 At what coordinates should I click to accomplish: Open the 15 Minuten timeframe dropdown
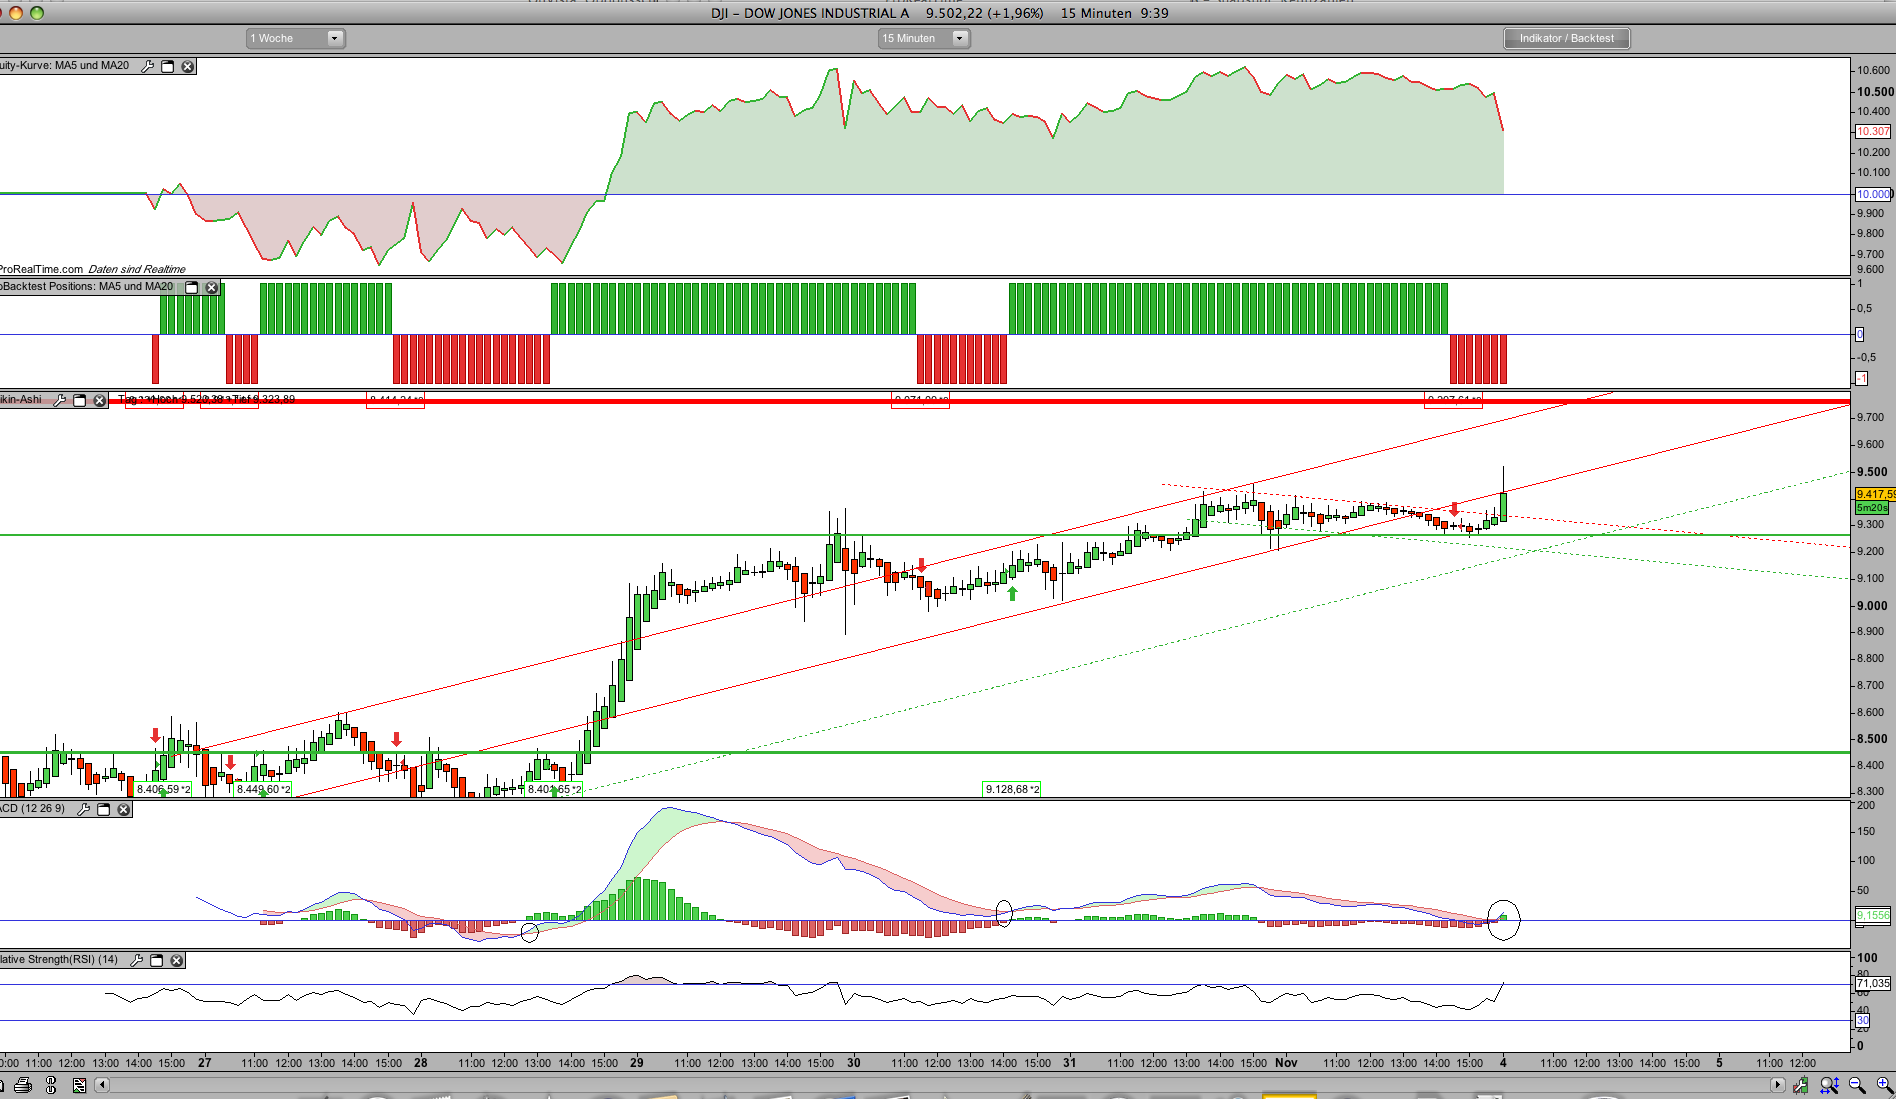click(x=924, y=38)
